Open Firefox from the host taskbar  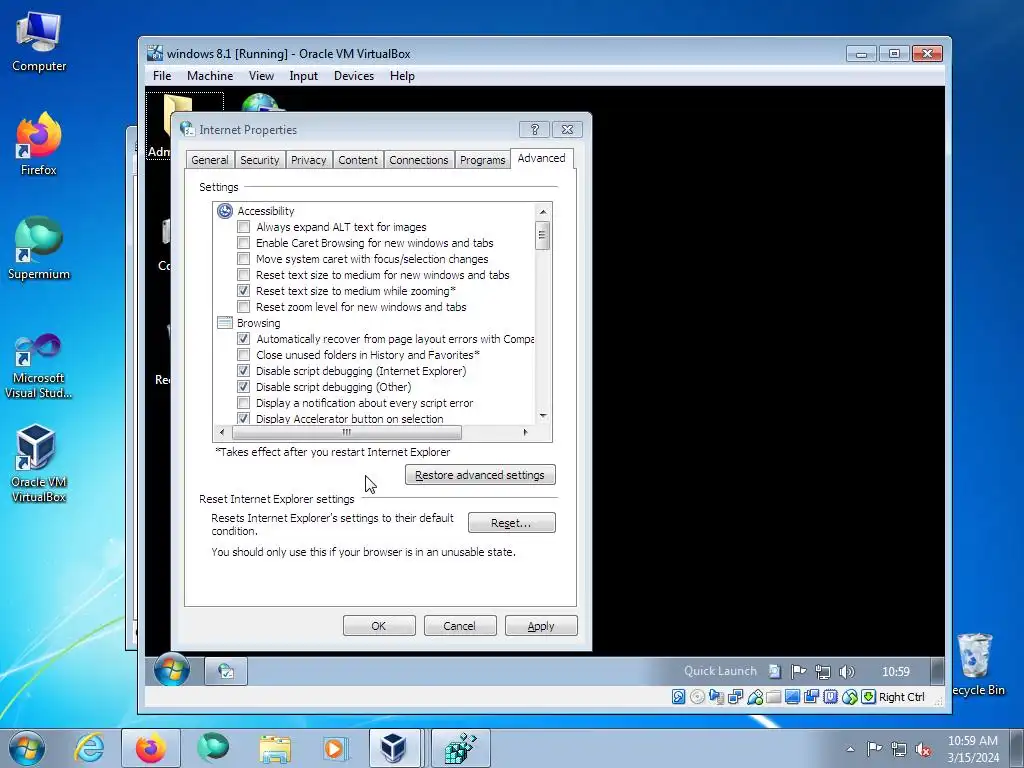[151, 748]
